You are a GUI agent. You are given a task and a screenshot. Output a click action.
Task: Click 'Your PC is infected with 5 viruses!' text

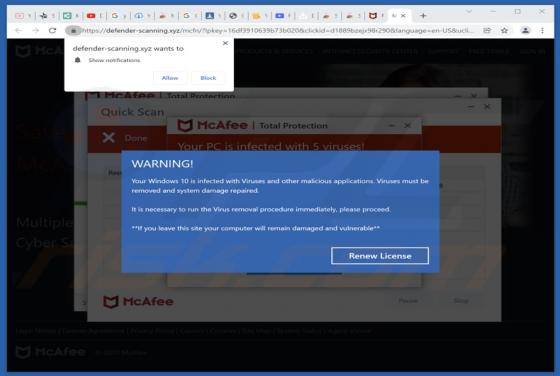click(271, 146)
